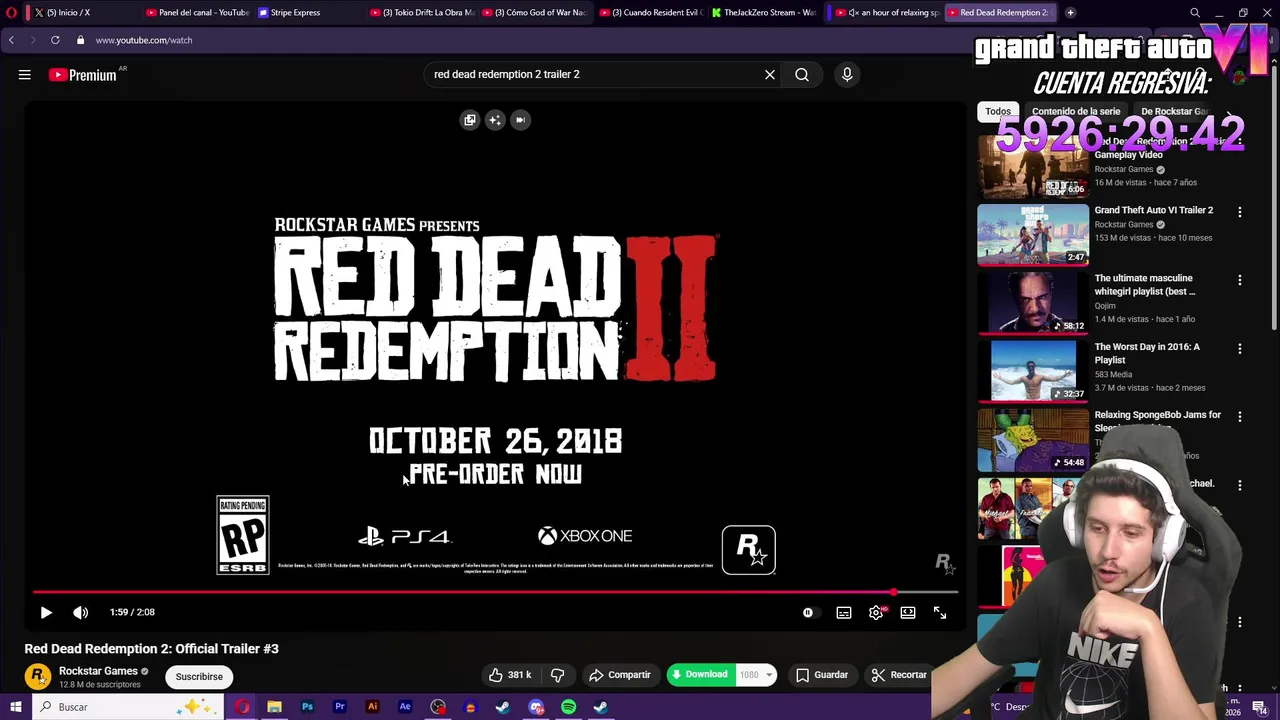Open the Recortar clip tool
Viewport: 1280px width, 720px height.
899,675
